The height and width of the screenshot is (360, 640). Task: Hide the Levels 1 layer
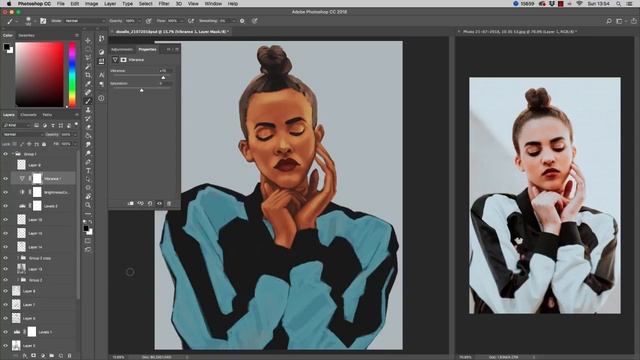coord(5,332)
